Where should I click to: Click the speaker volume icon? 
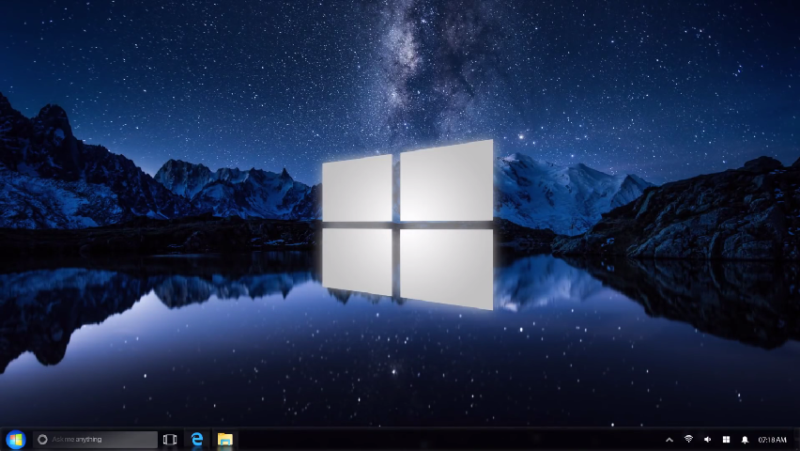[x=707, y=439]
